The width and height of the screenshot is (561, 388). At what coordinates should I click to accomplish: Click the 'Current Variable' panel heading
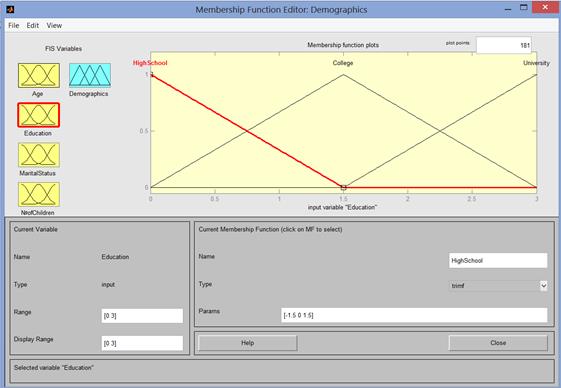click(x=35, y=229)
